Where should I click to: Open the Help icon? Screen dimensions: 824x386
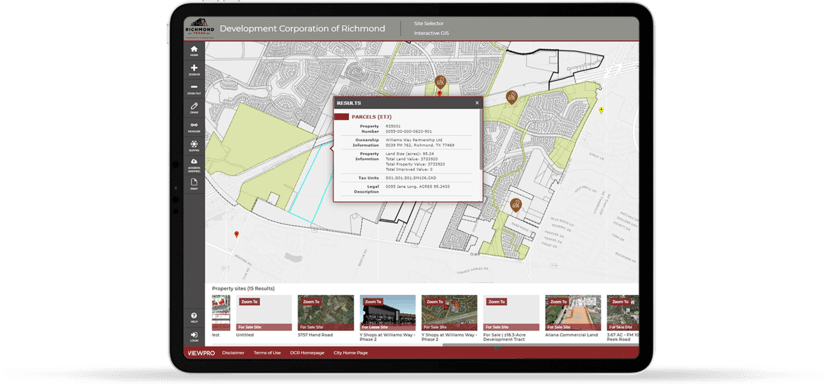194,318
